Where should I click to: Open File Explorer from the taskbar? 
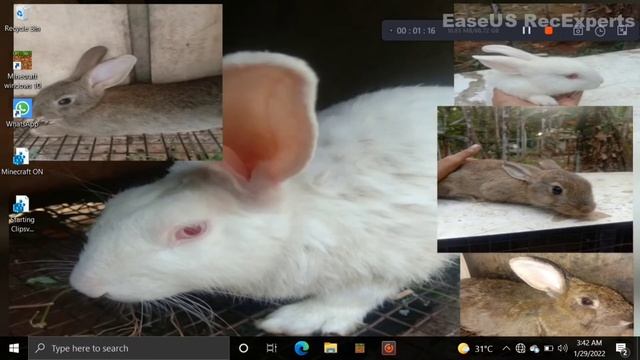pyautogui.click(x=330, y=348)
